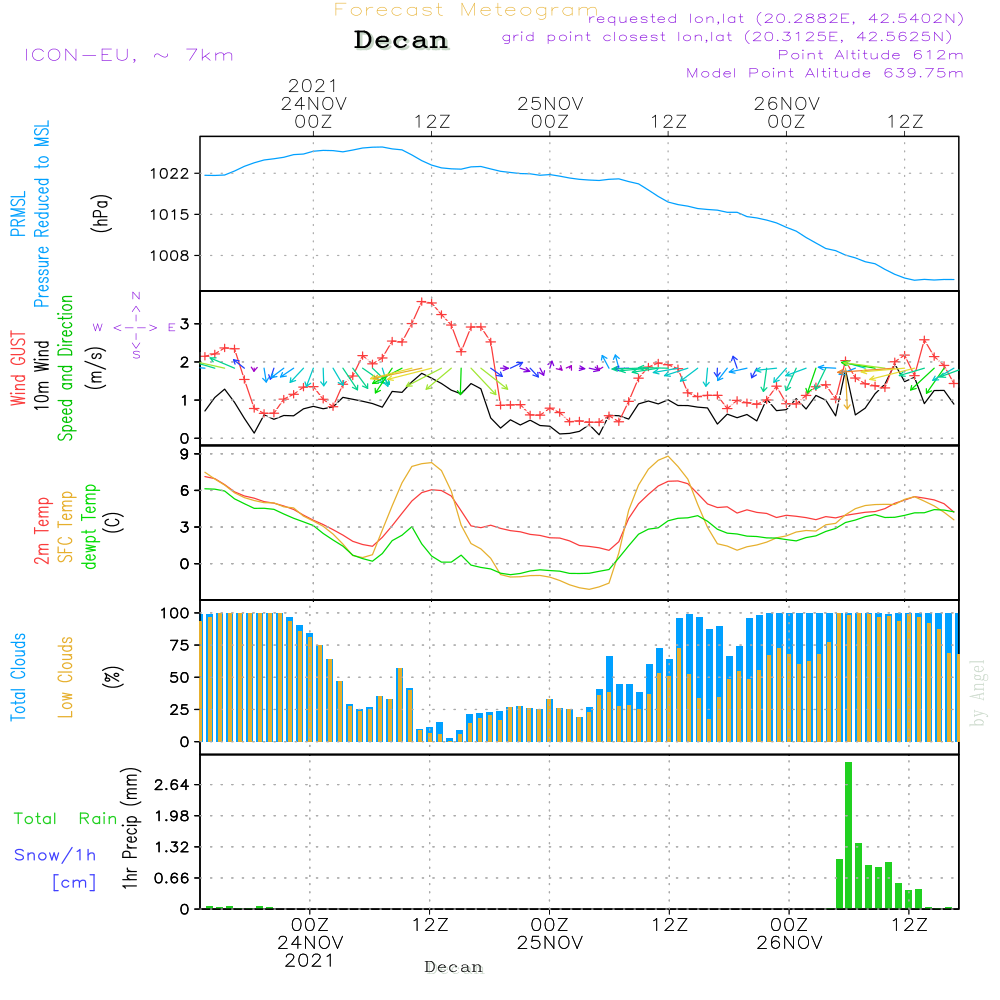The image size is (1000, 1000).
Task: Click the '2021 24NOV 00Z' top axis label
Action: (x=313, y=103)
